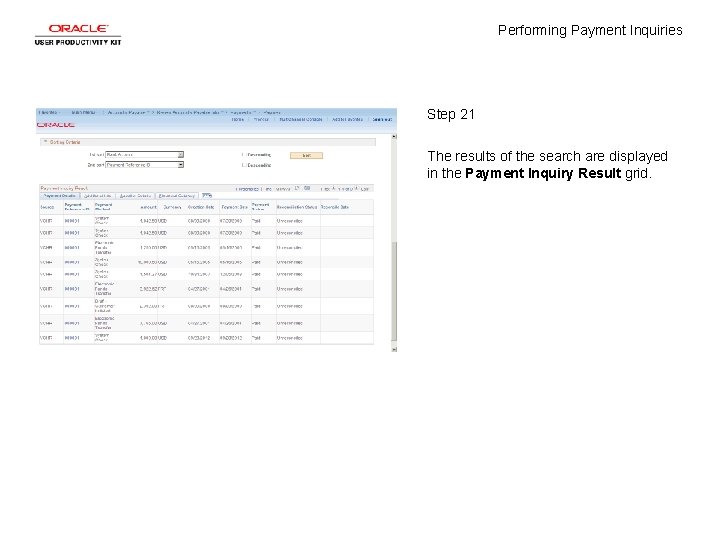Click Personalize in result grid header
The height and width of the screenshot is (540, 720).
[247, 189]
